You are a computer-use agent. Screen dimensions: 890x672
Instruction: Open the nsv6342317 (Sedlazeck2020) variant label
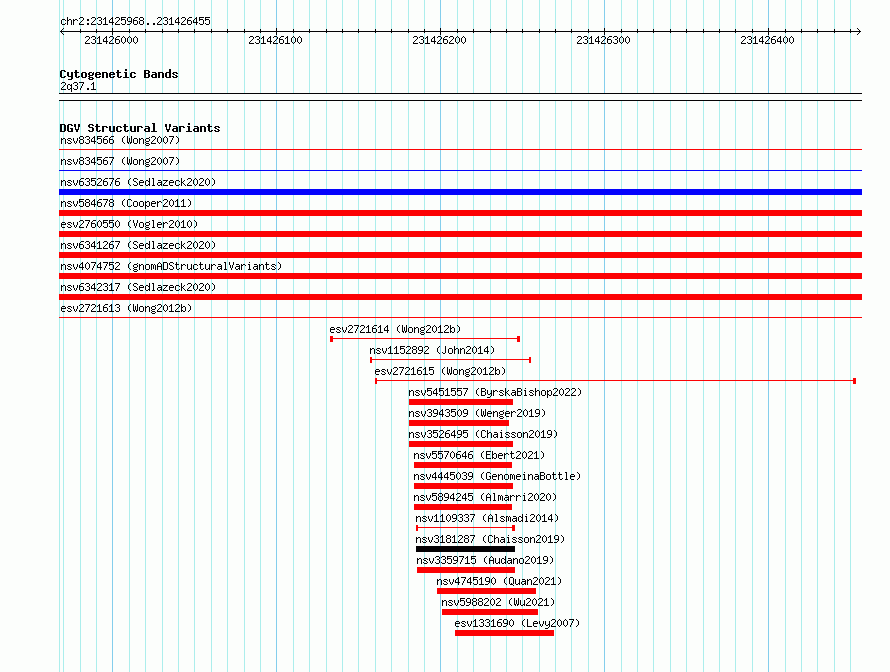[138, 287]
